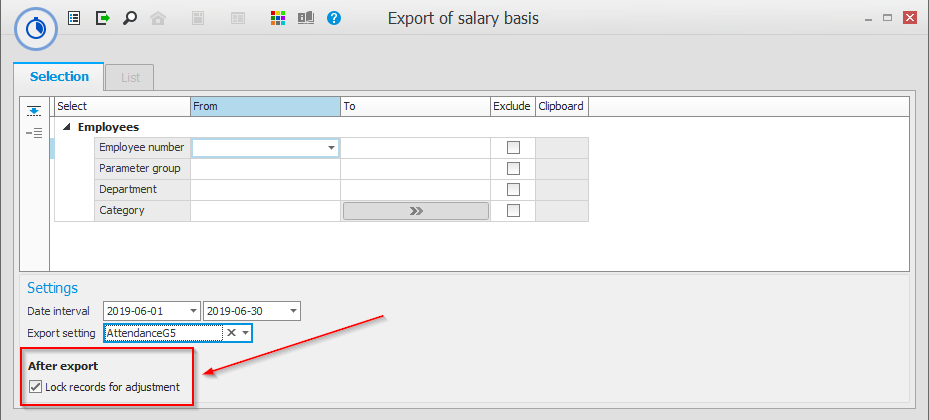This screenshot has width=929, height=420.
Task: Click the magnifying glass search icon
Action: 129,18
